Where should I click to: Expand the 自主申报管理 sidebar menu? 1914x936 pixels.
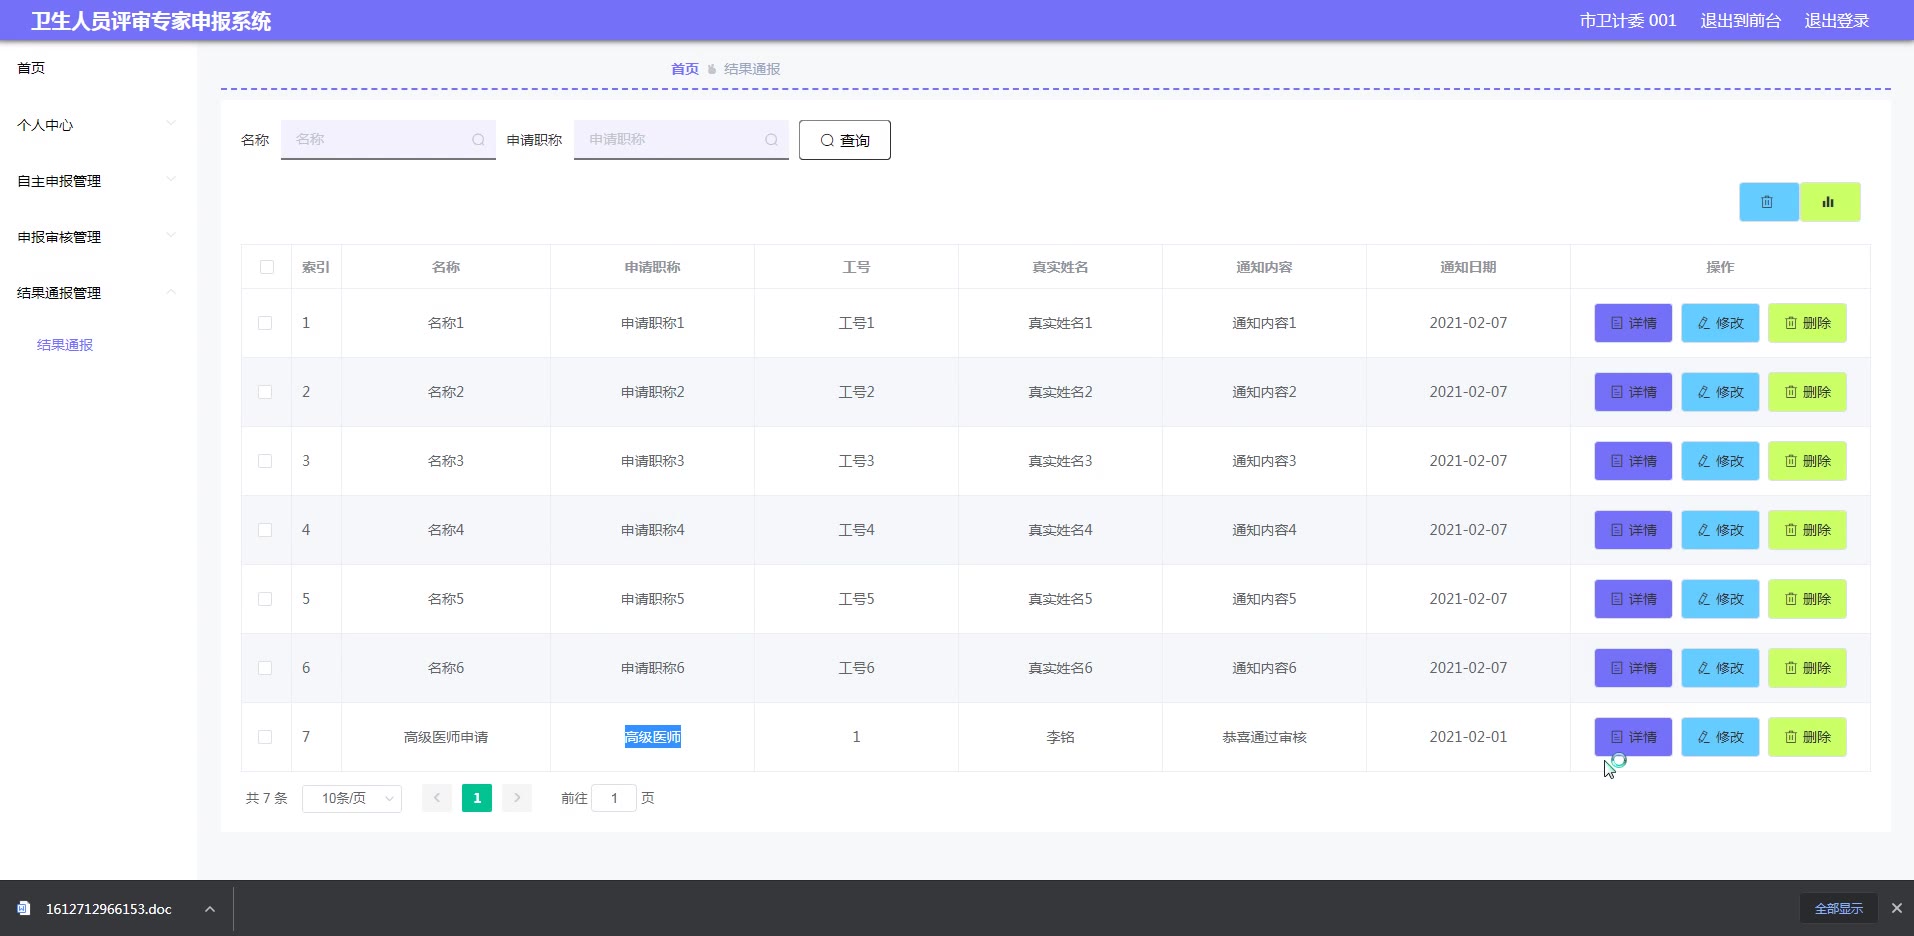(98, 181)
